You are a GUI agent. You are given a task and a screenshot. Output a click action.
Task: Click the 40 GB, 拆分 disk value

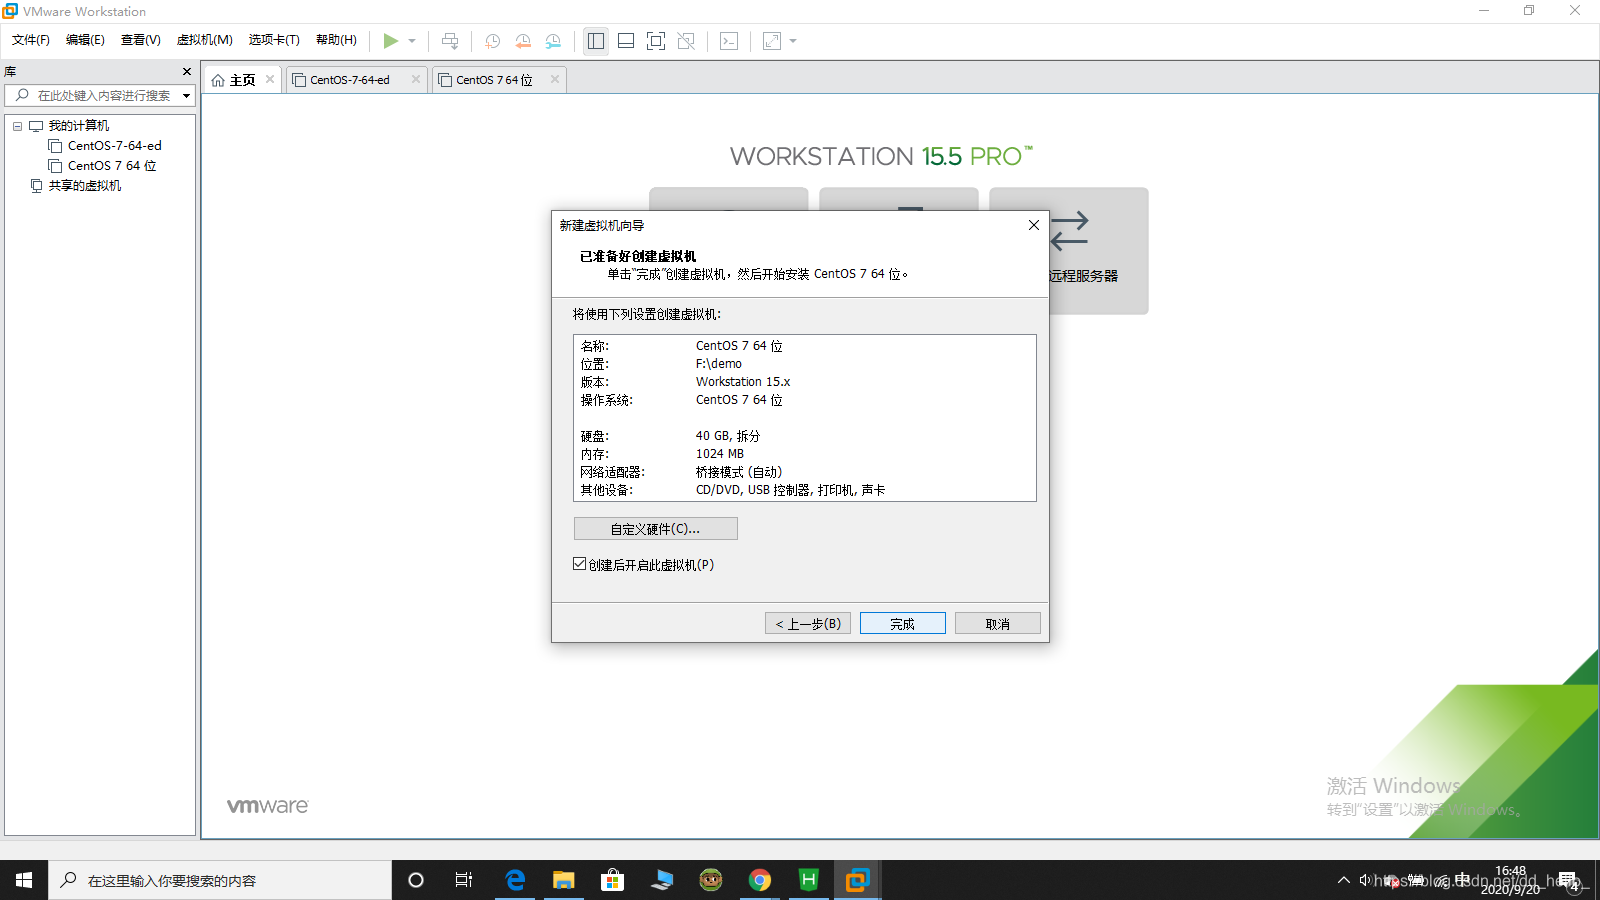tap(728, 436)
